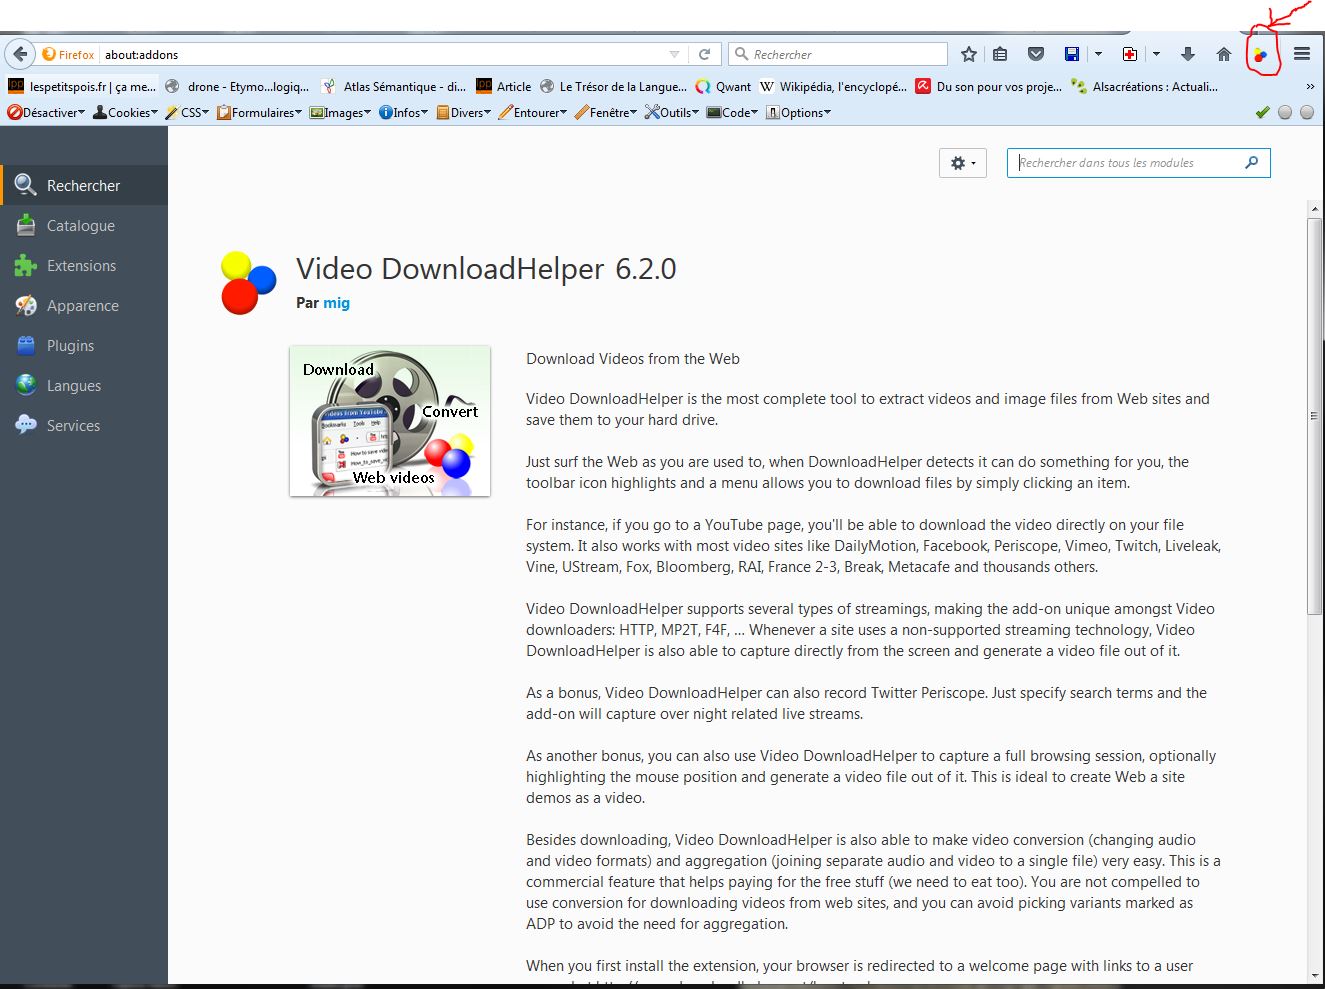Screen dimensions: 1325x989
Task: Click the Video DownloadHelper preview thumbnail
Action: [x=390, y=421]
